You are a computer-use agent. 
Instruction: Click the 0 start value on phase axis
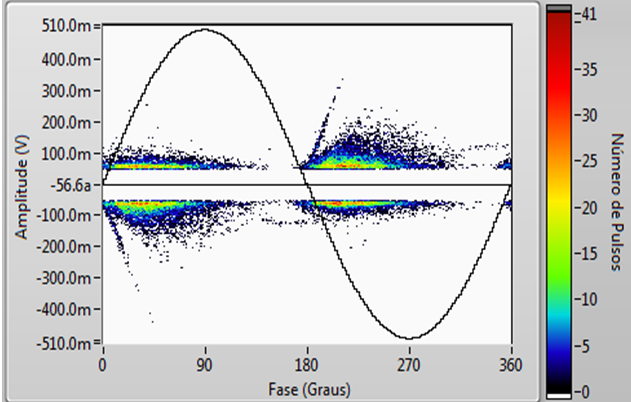[103, 365]
